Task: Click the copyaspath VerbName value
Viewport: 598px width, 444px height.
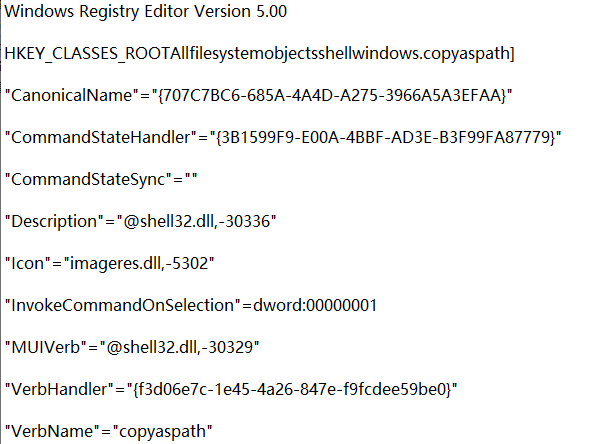Action: point(162,431)
